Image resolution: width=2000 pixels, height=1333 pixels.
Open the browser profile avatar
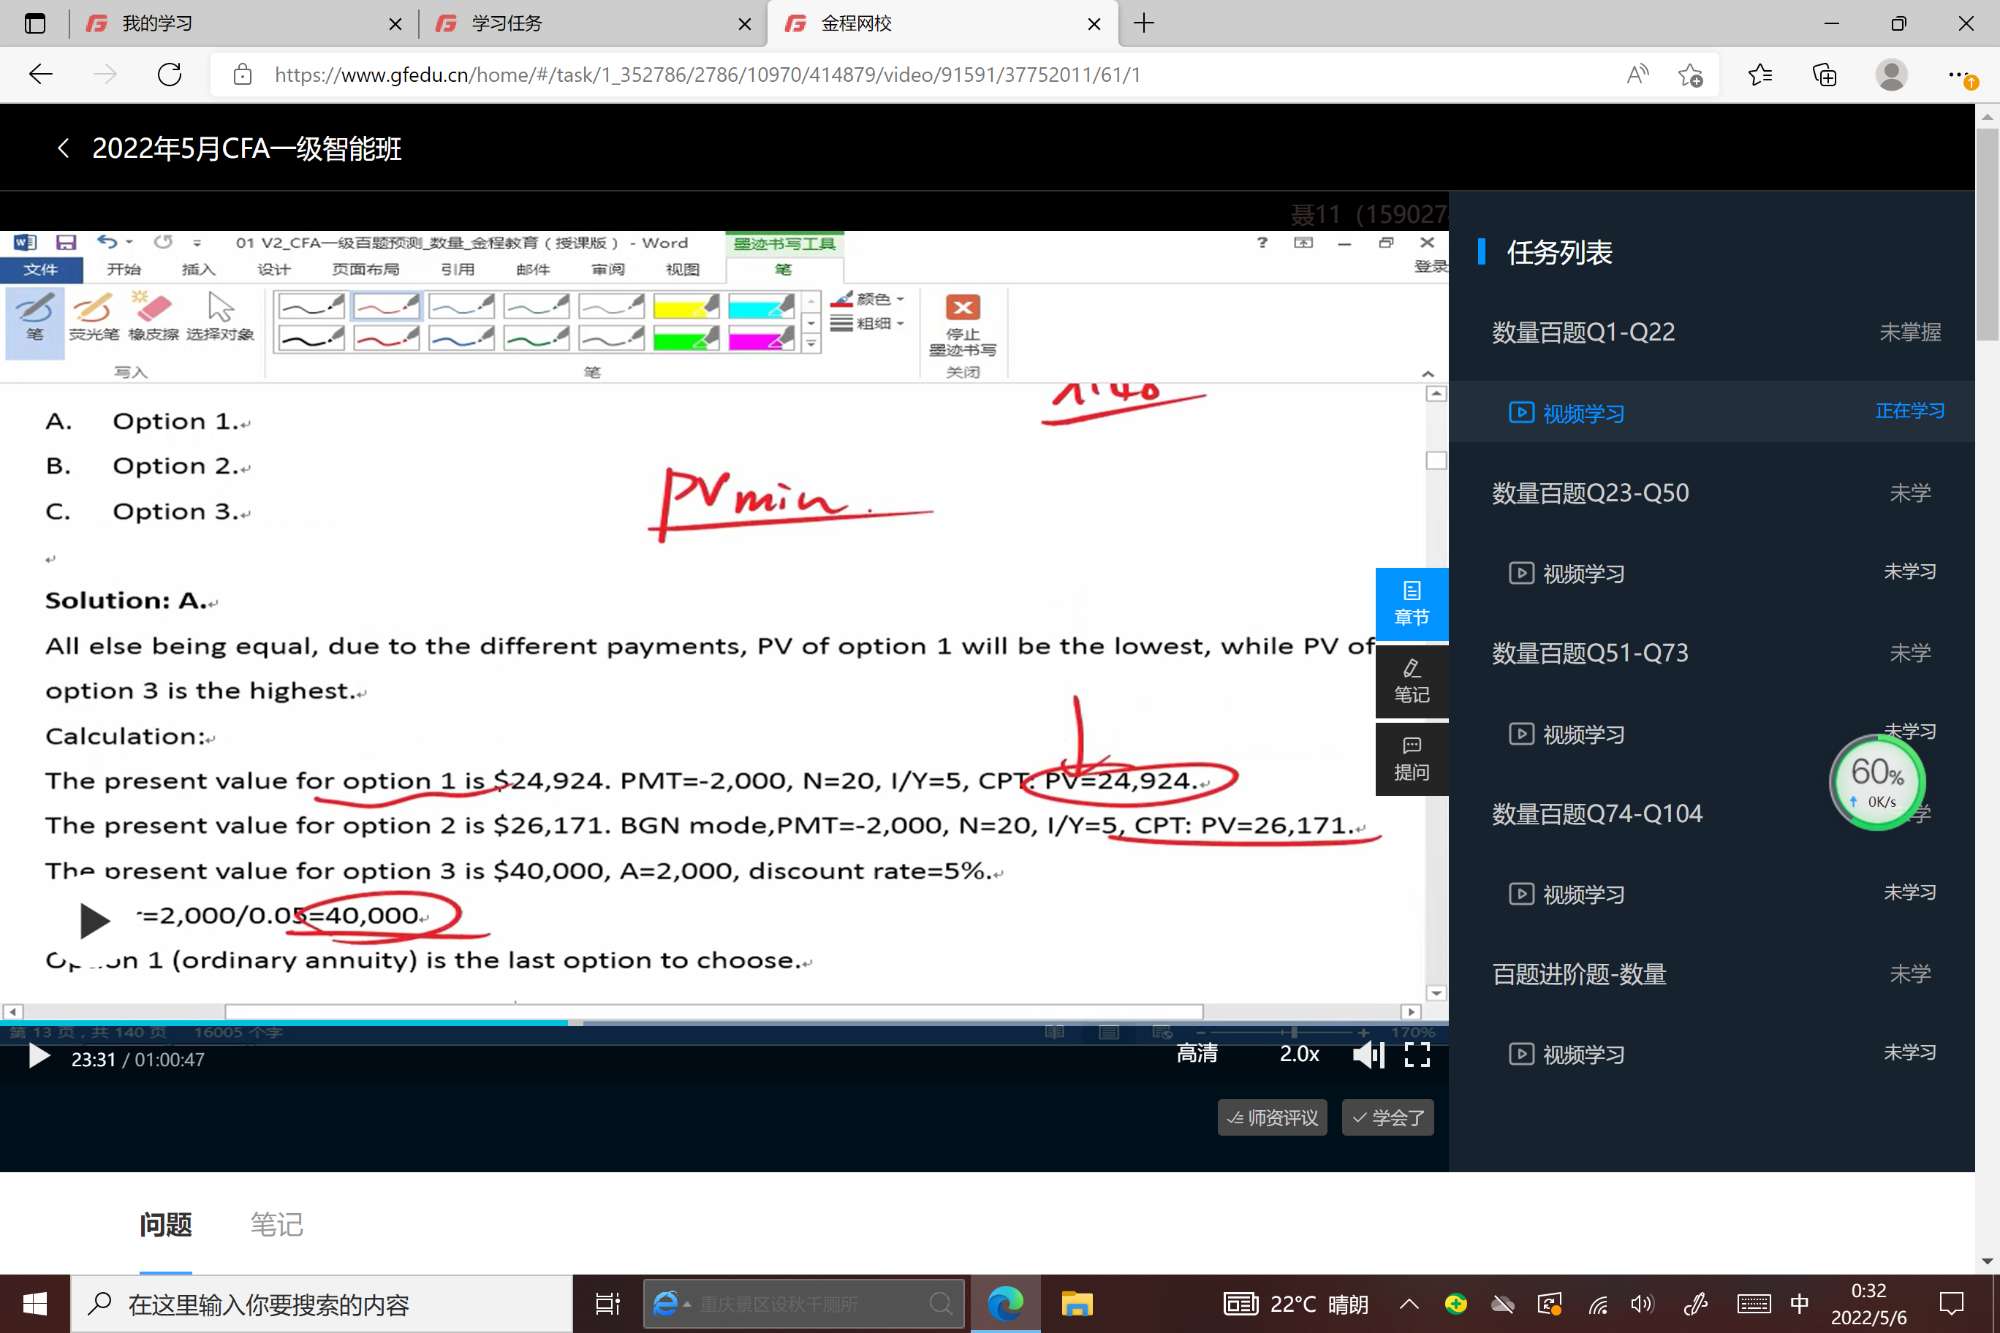[x=1891, y=74]
